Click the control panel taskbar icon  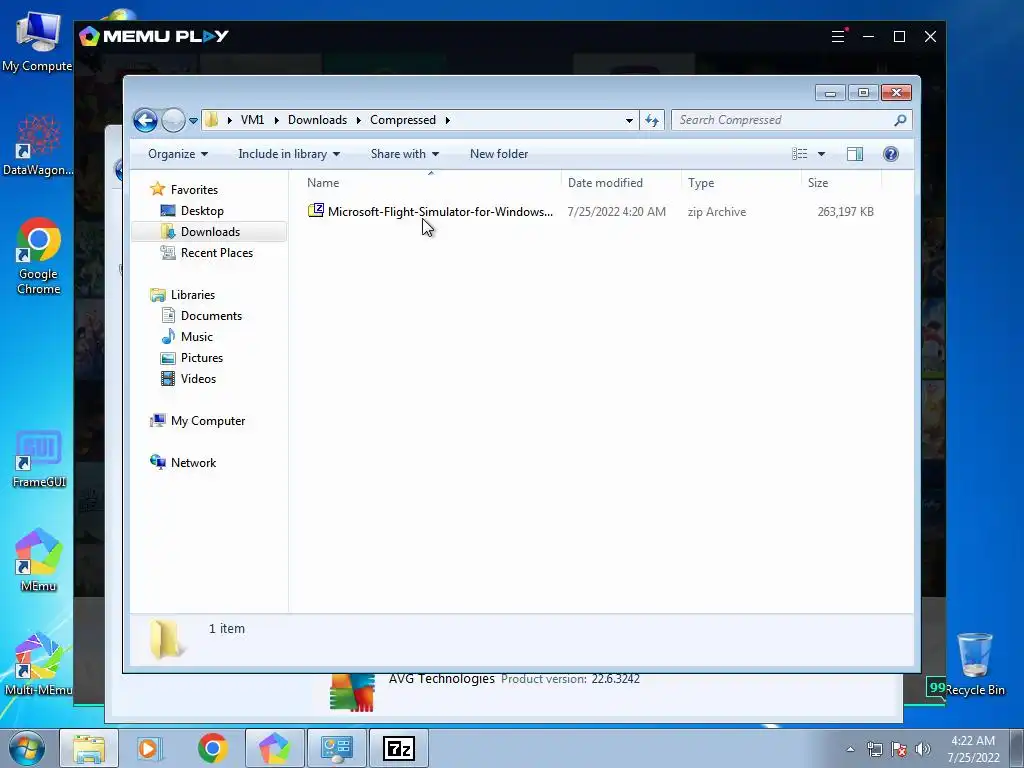coord(336,748)
